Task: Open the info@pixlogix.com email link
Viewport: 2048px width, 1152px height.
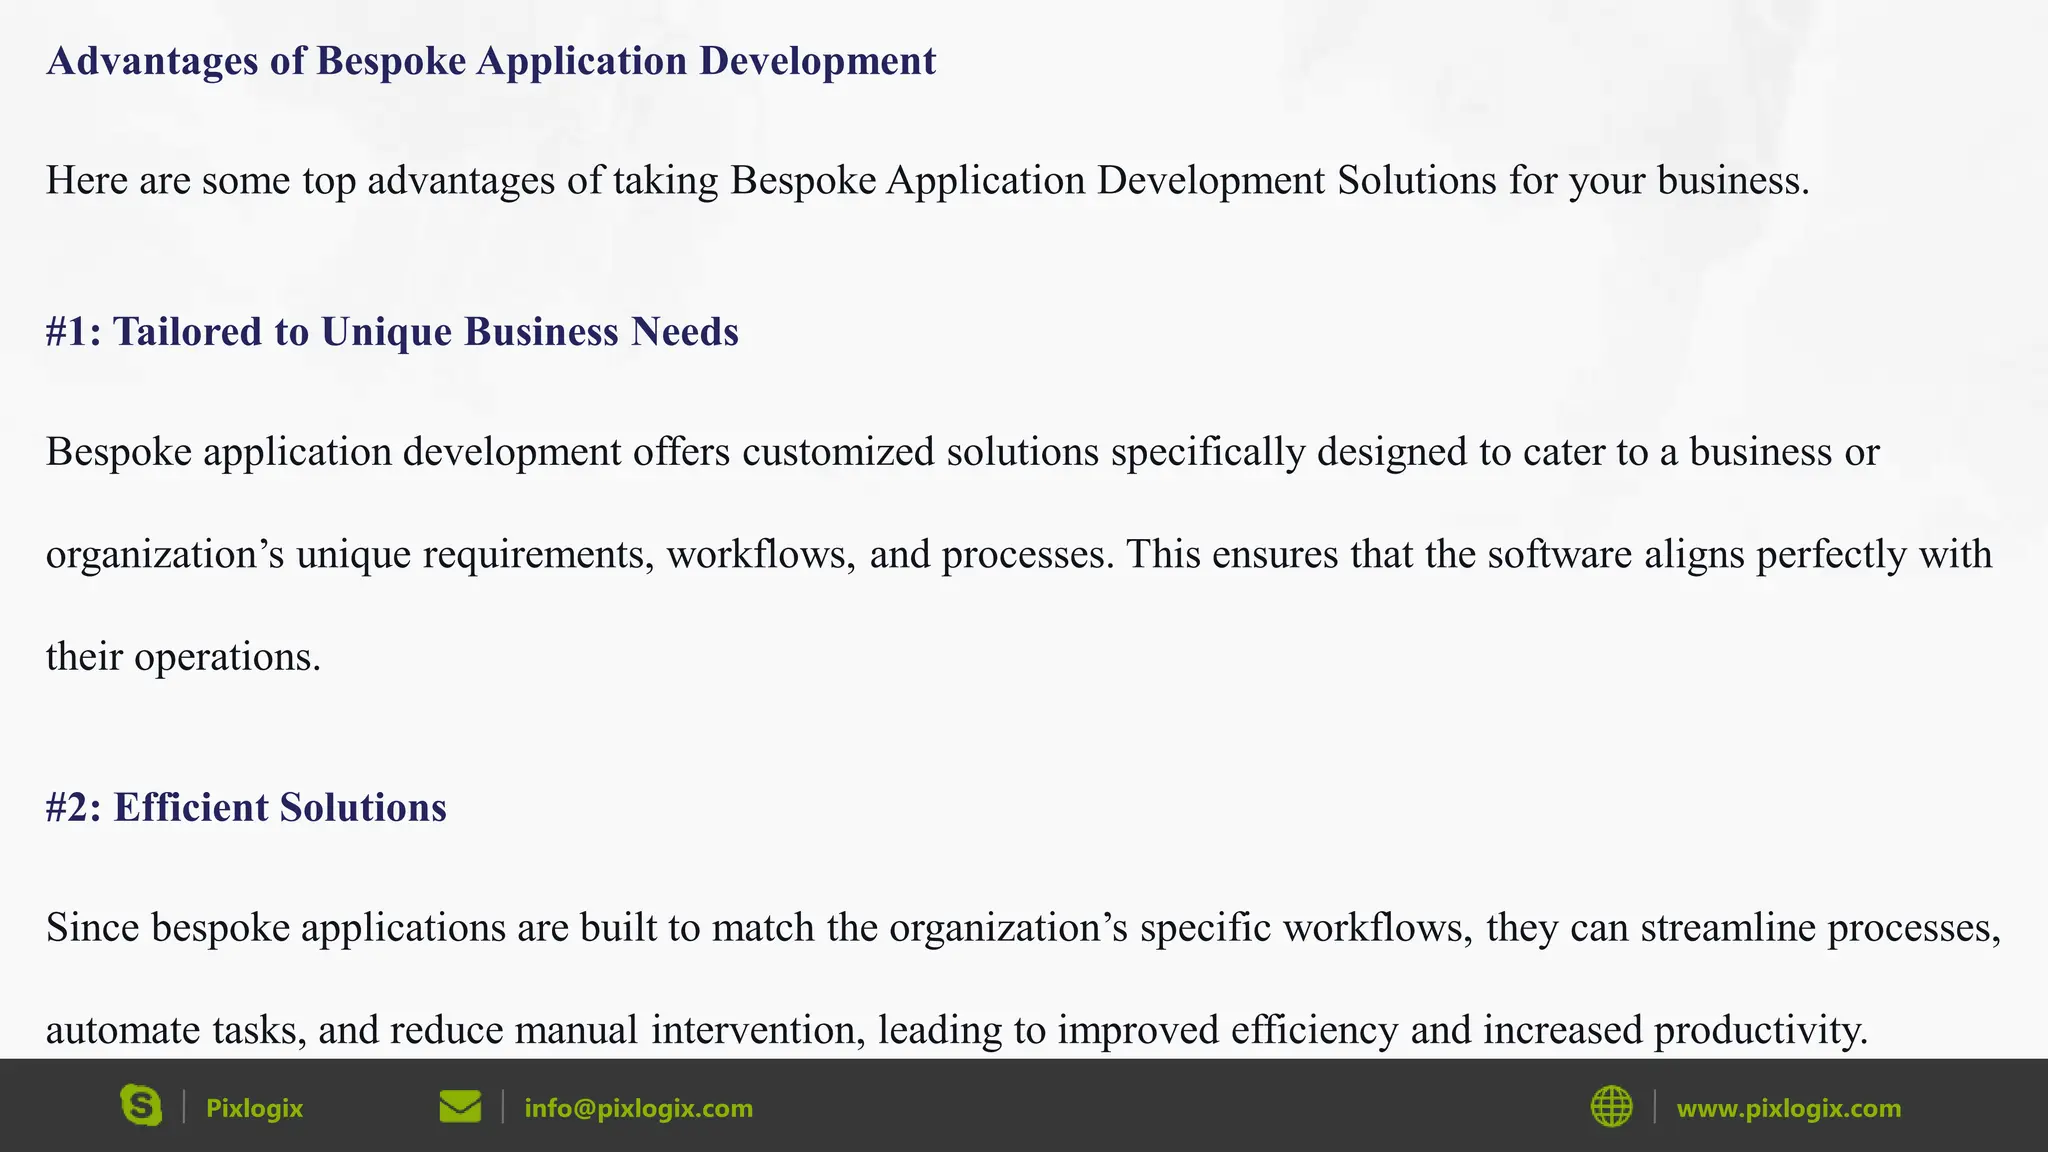Action: (x=638, y=1108)
